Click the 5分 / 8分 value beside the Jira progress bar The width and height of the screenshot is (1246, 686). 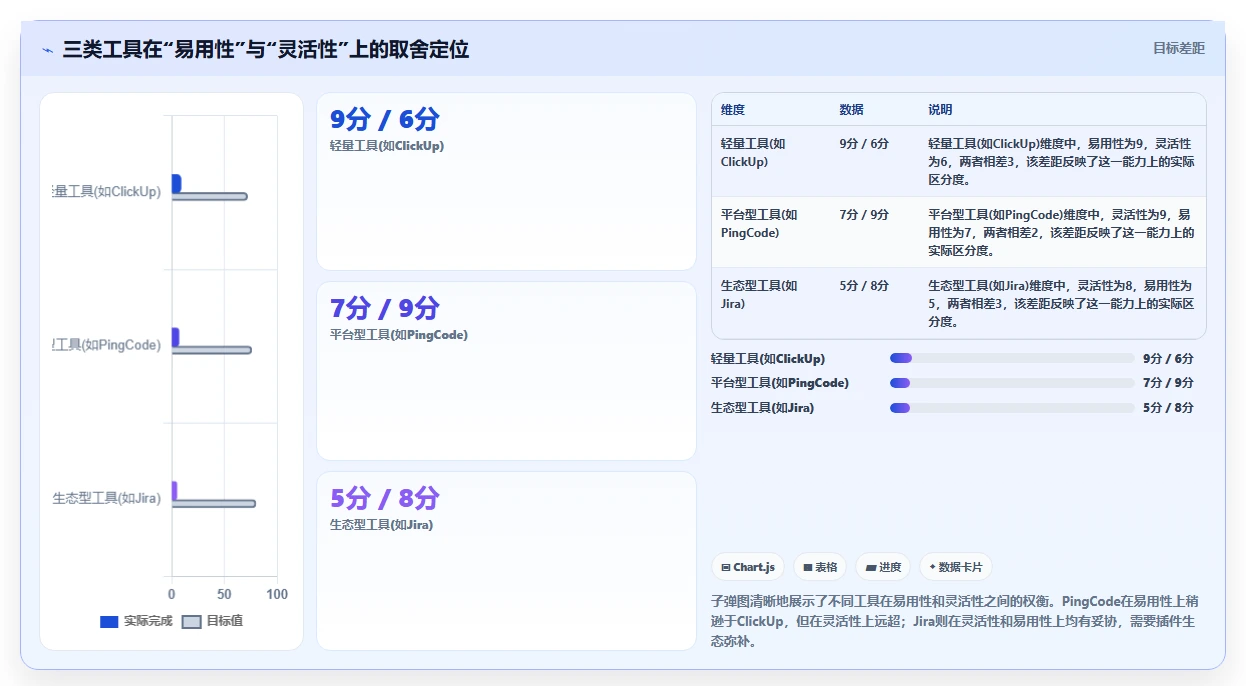click(1168, 408)
